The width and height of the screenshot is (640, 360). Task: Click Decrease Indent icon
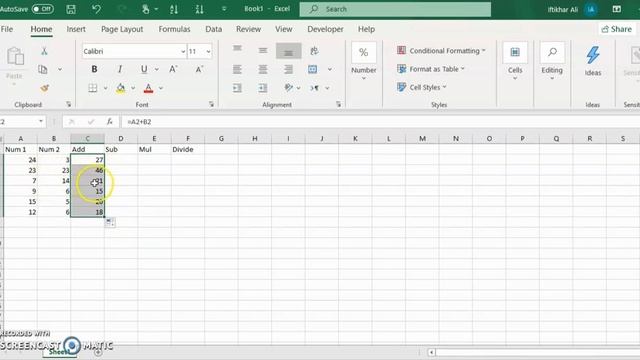237,88
